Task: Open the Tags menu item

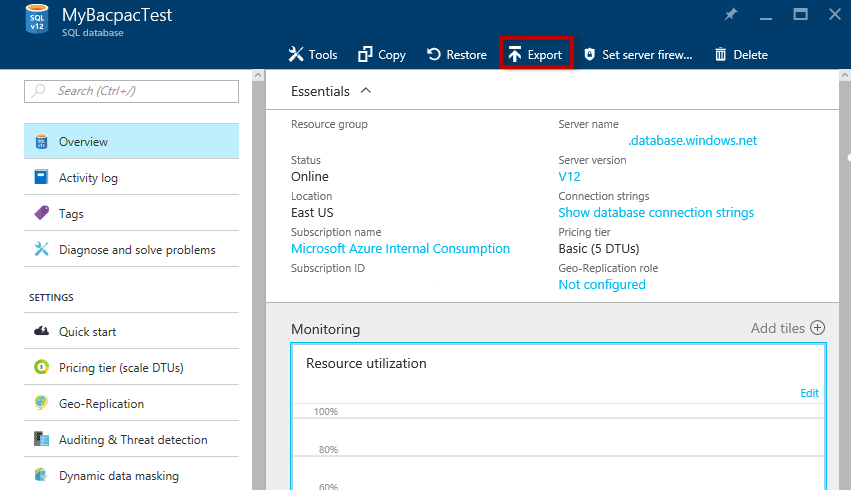Action: pos(71,214)
